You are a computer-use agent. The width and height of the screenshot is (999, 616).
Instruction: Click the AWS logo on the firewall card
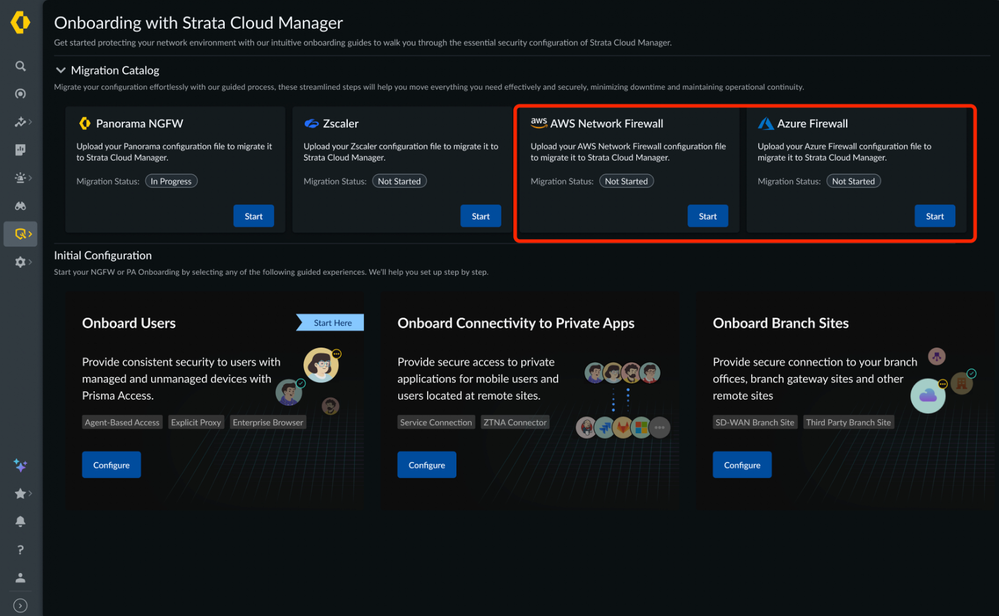[x=538, y=122]
